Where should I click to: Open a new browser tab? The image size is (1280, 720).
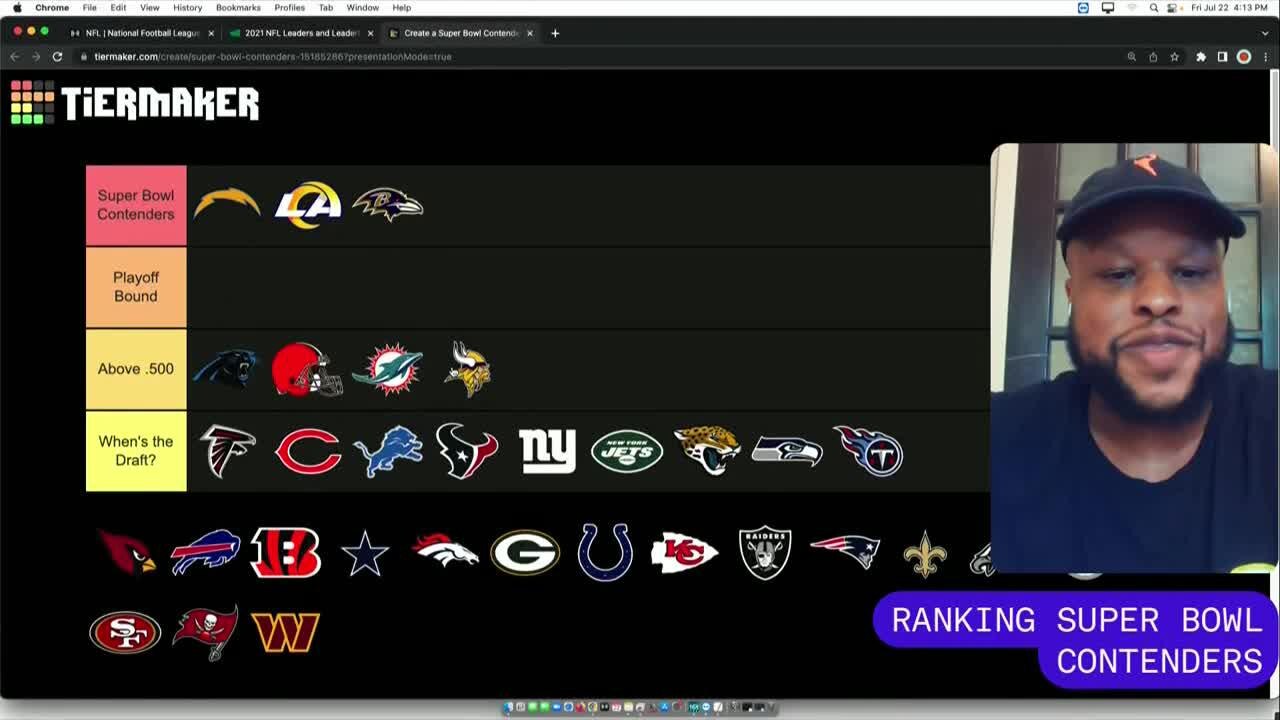click(555, 33)
